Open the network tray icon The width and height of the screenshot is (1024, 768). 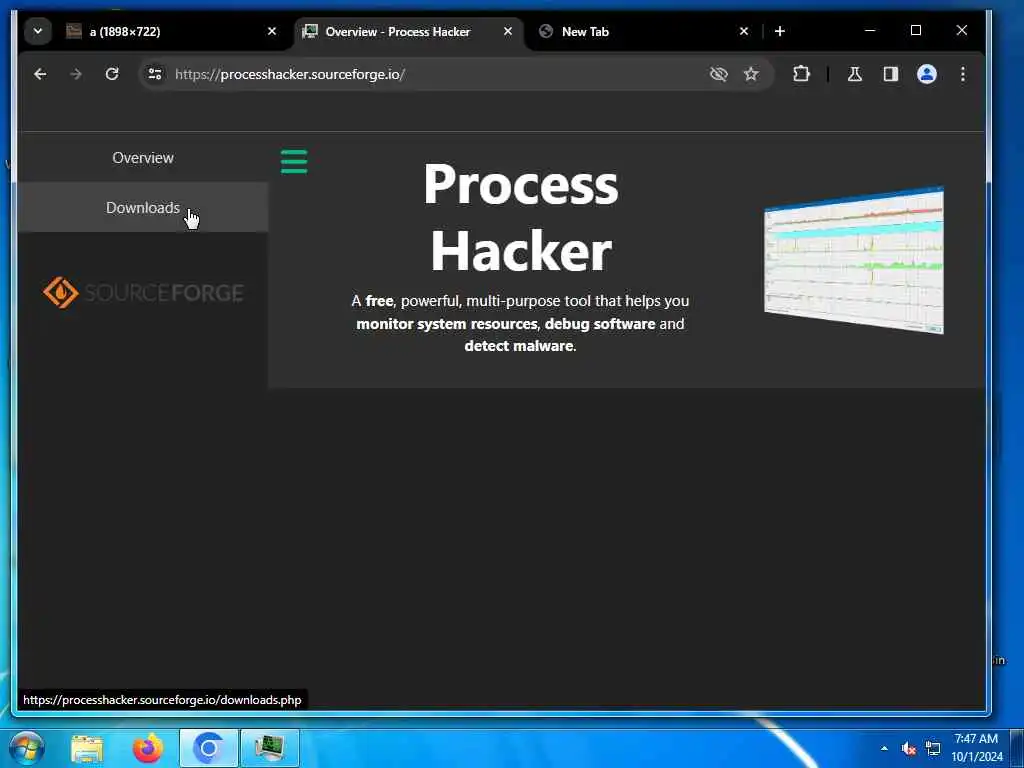coord(933,748)
